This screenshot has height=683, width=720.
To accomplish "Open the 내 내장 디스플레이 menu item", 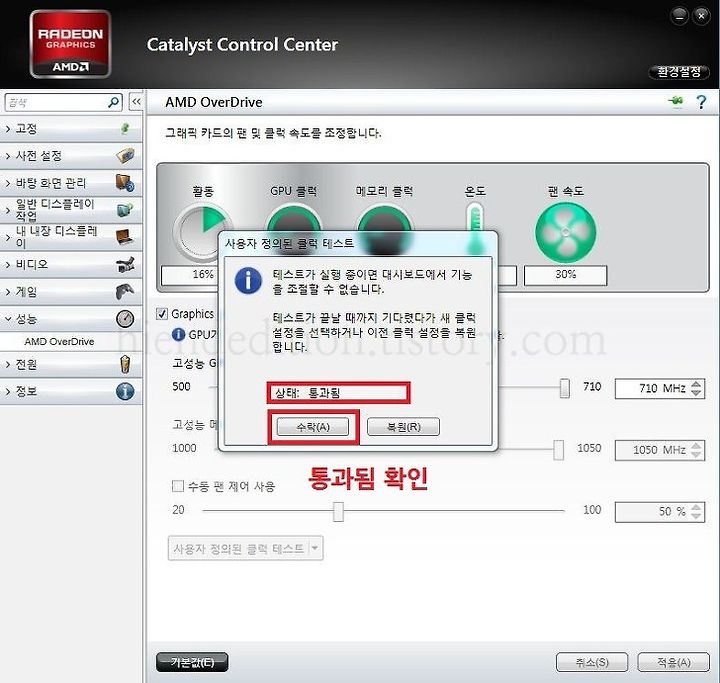I will click(71, 237).
